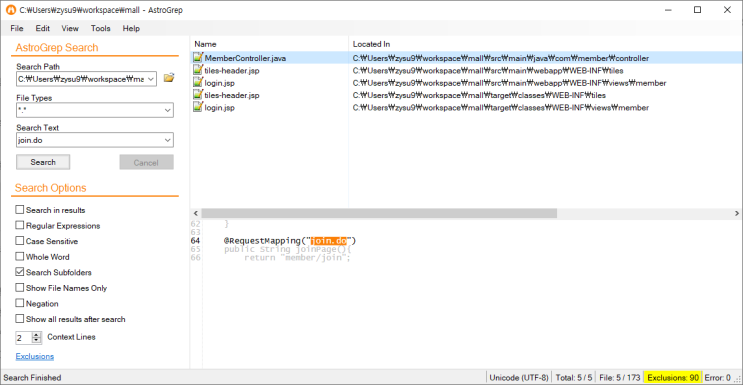Open the Help menu
The height and width of the screenshot is (385, 743).
coord(131,28)
